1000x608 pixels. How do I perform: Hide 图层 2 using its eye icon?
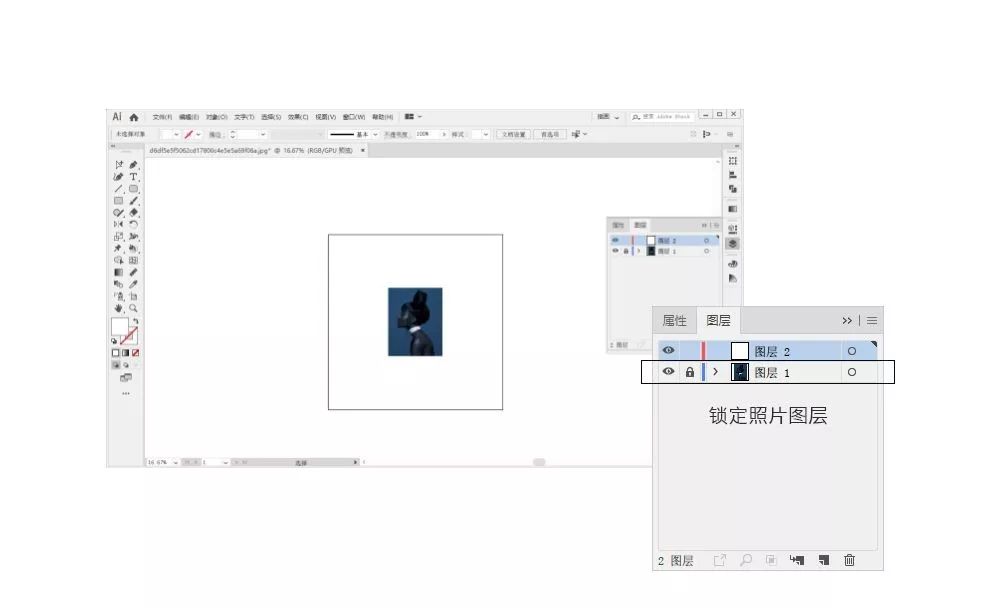[x=668, y=351]
